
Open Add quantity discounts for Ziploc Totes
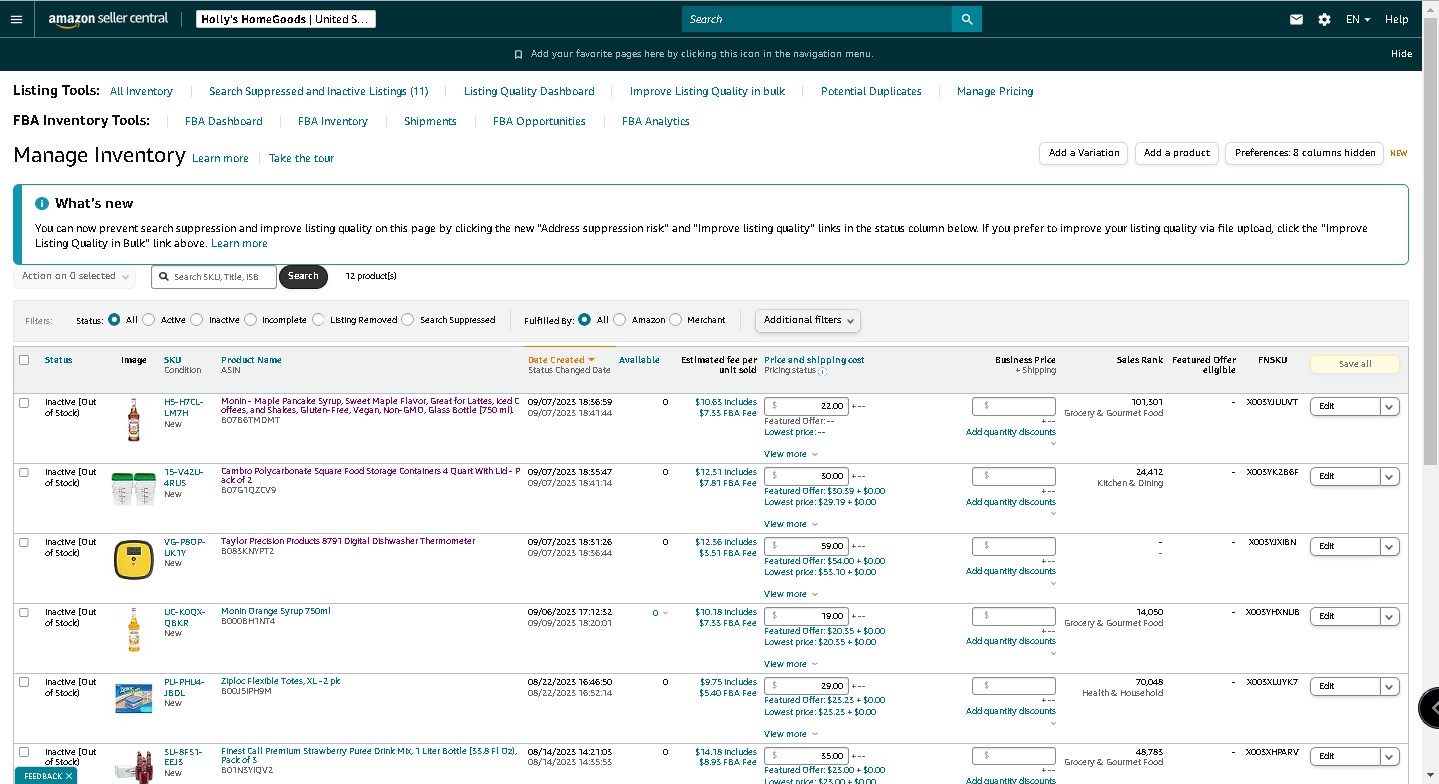(1010, 711)
